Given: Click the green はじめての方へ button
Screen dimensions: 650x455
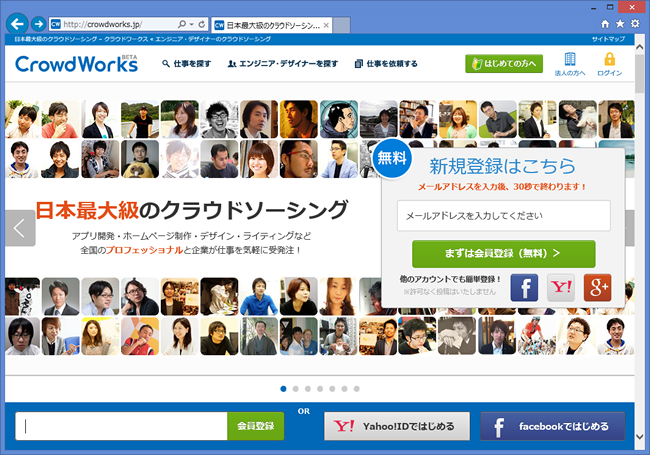Looking at the screenshot, I should [504, 64].
